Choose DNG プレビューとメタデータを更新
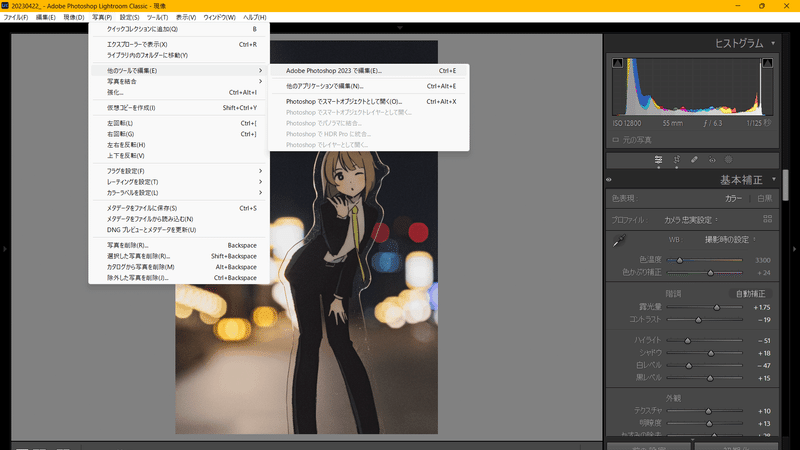 [179, 230]
